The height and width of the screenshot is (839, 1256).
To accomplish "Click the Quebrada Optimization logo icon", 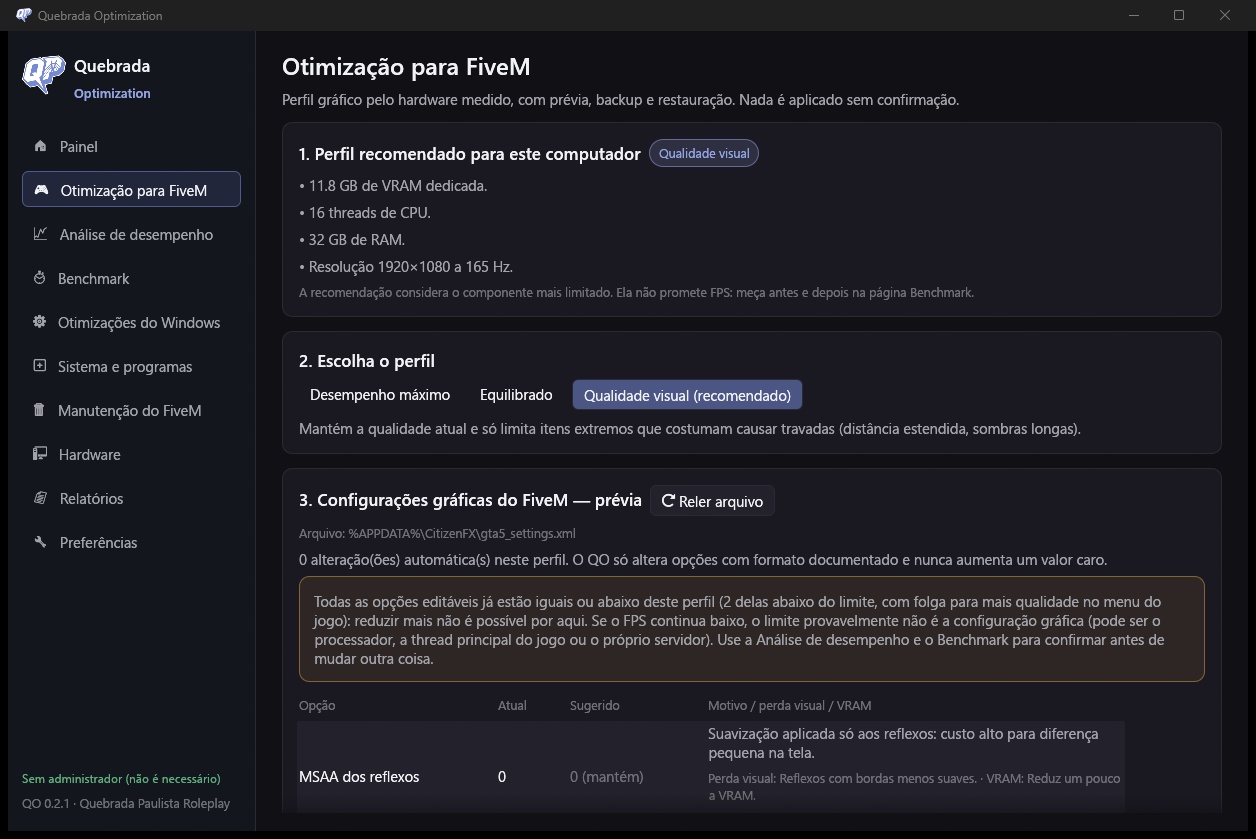I will pos(44,76).
